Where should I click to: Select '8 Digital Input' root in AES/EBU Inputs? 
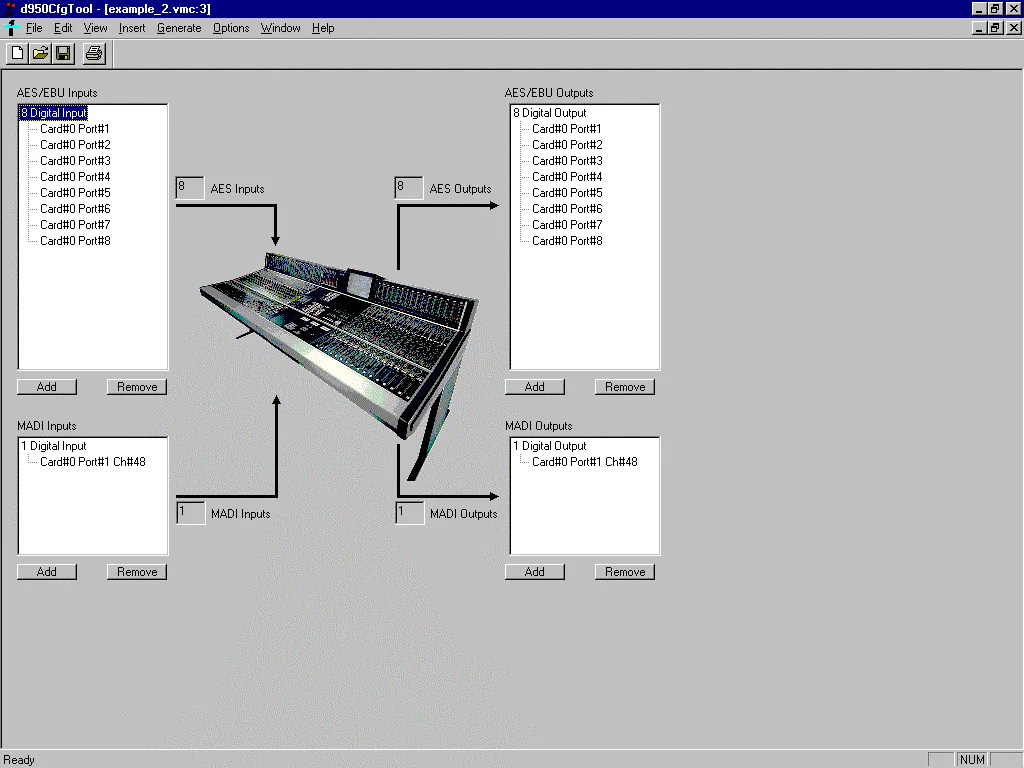(x=54, y=113)
